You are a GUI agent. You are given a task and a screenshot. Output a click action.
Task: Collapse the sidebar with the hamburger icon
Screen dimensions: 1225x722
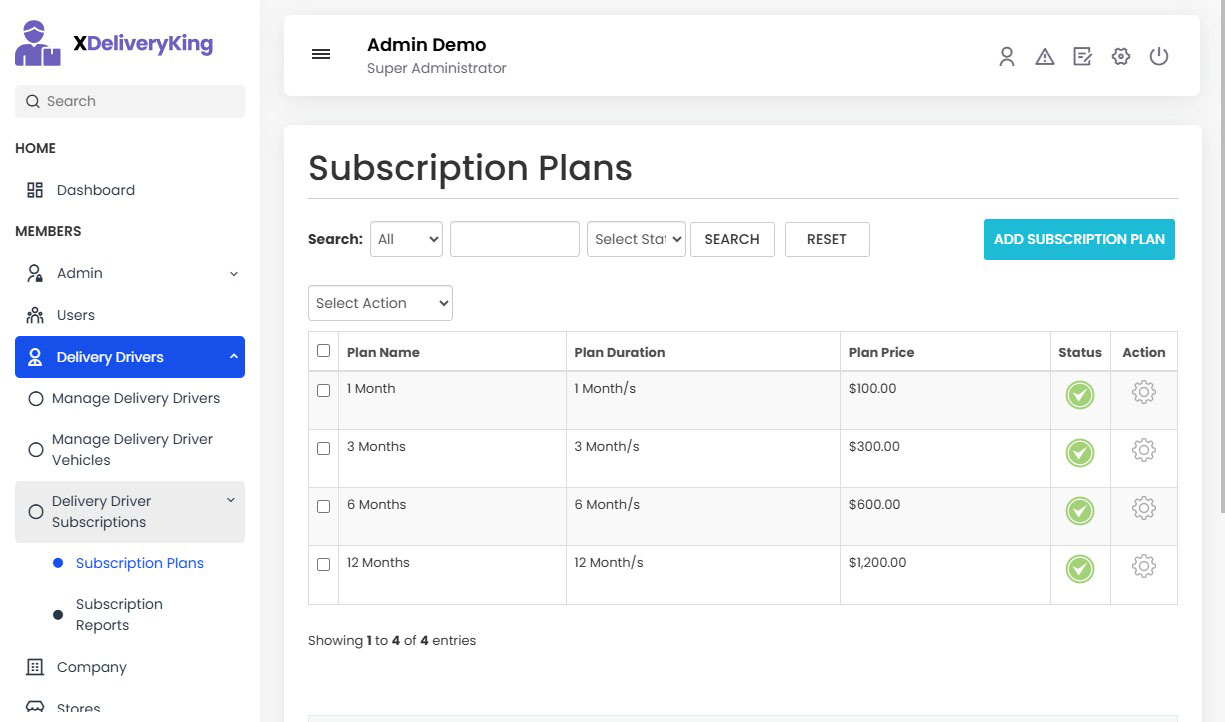(321, 54)
